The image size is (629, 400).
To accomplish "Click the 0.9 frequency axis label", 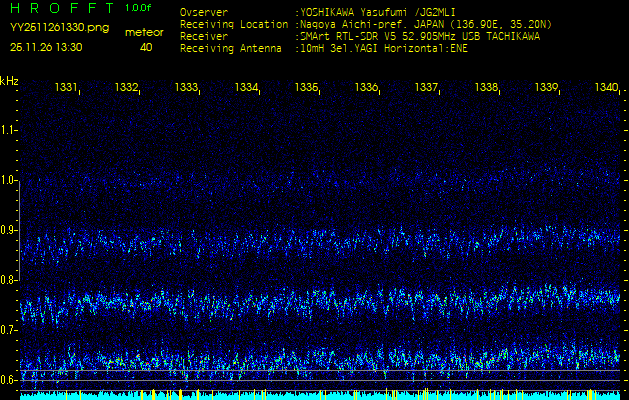I will 9,230.
